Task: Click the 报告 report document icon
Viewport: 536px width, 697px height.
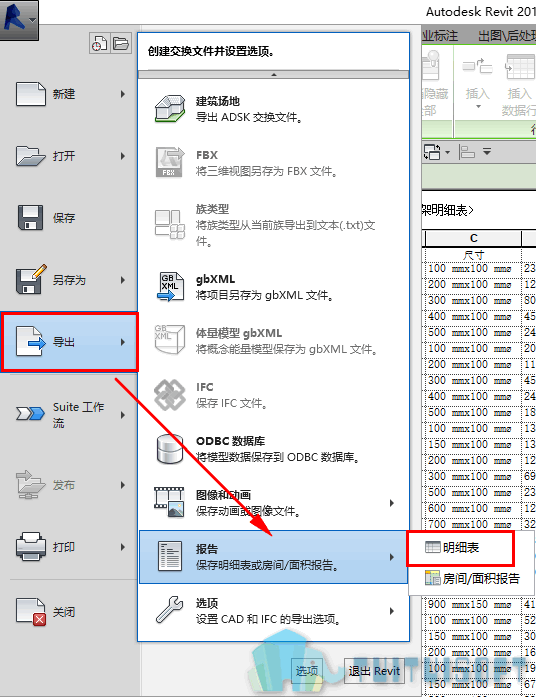Action: tap(170, 556)
